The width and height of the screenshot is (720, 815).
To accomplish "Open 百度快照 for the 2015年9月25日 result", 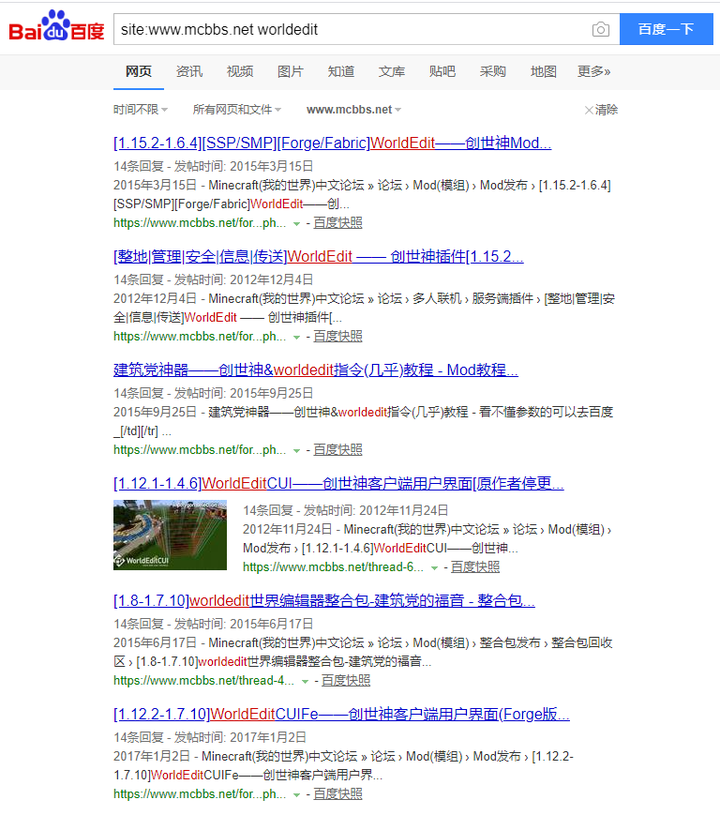I will coord(337,450).
